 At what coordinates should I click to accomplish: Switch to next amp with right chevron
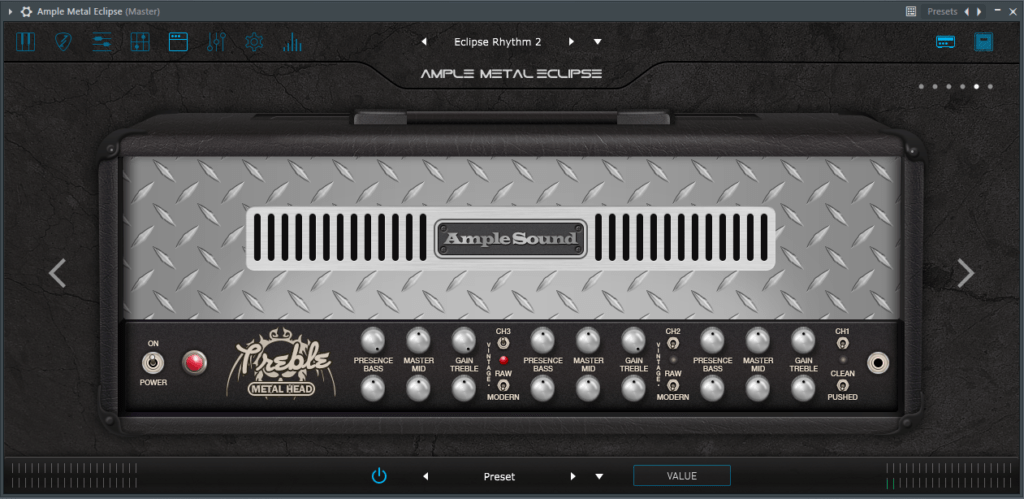[965, 273]
